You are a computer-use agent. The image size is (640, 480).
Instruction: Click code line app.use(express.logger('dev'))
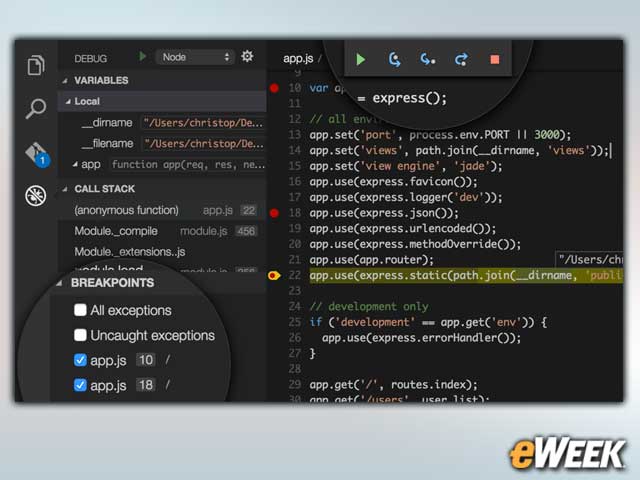tap(406, 198)
